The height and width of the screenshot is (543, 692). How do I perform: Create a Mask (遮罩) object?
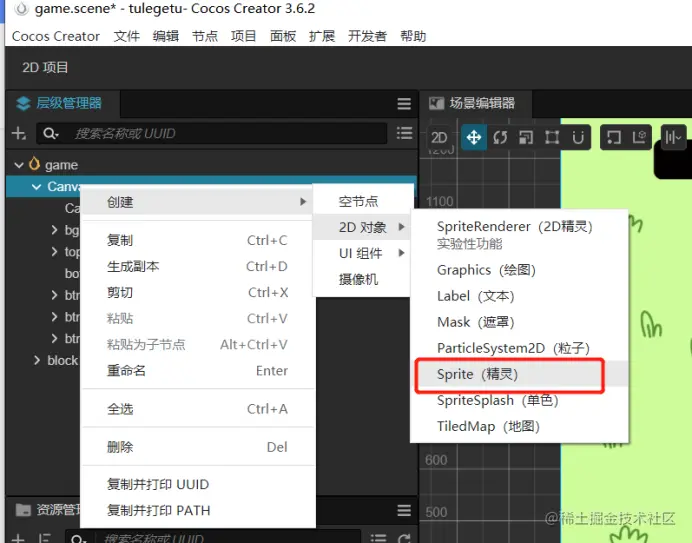519,322
